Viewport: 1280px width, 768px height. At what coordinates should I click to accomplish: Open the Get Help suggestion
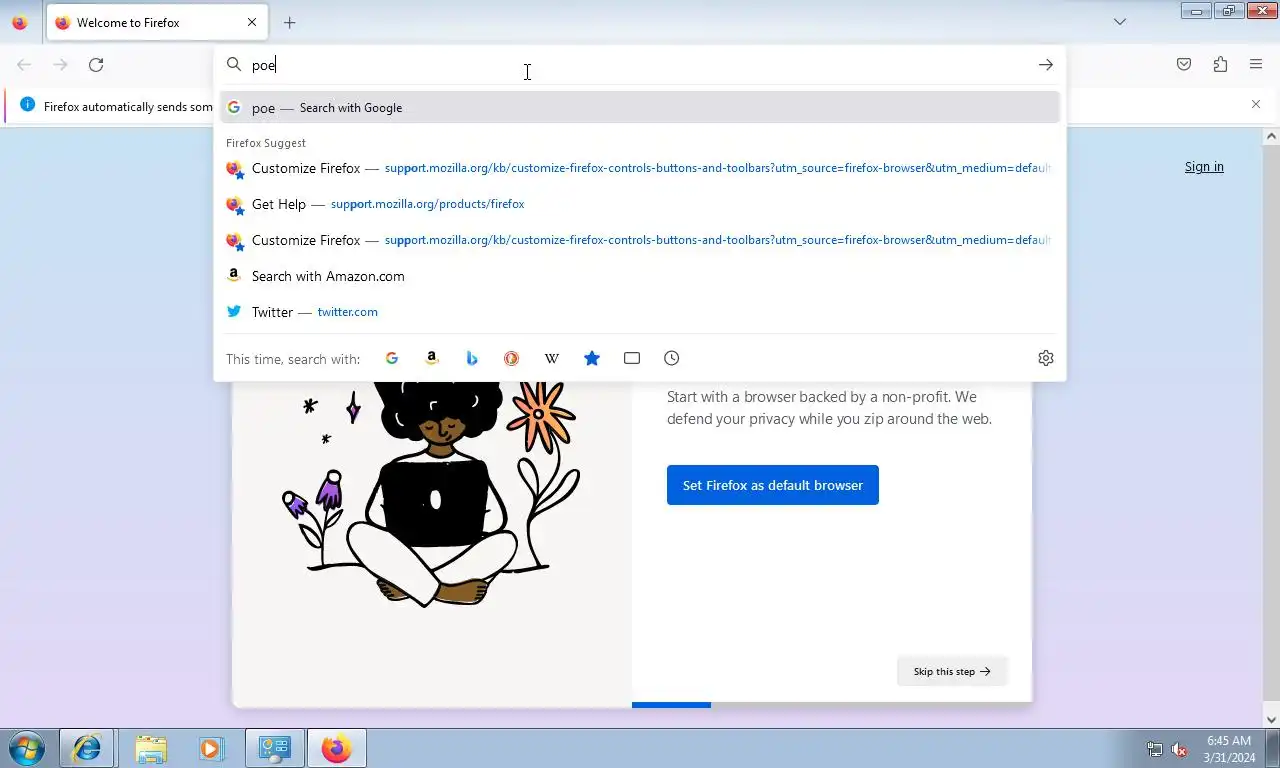(x=640, y=204)
